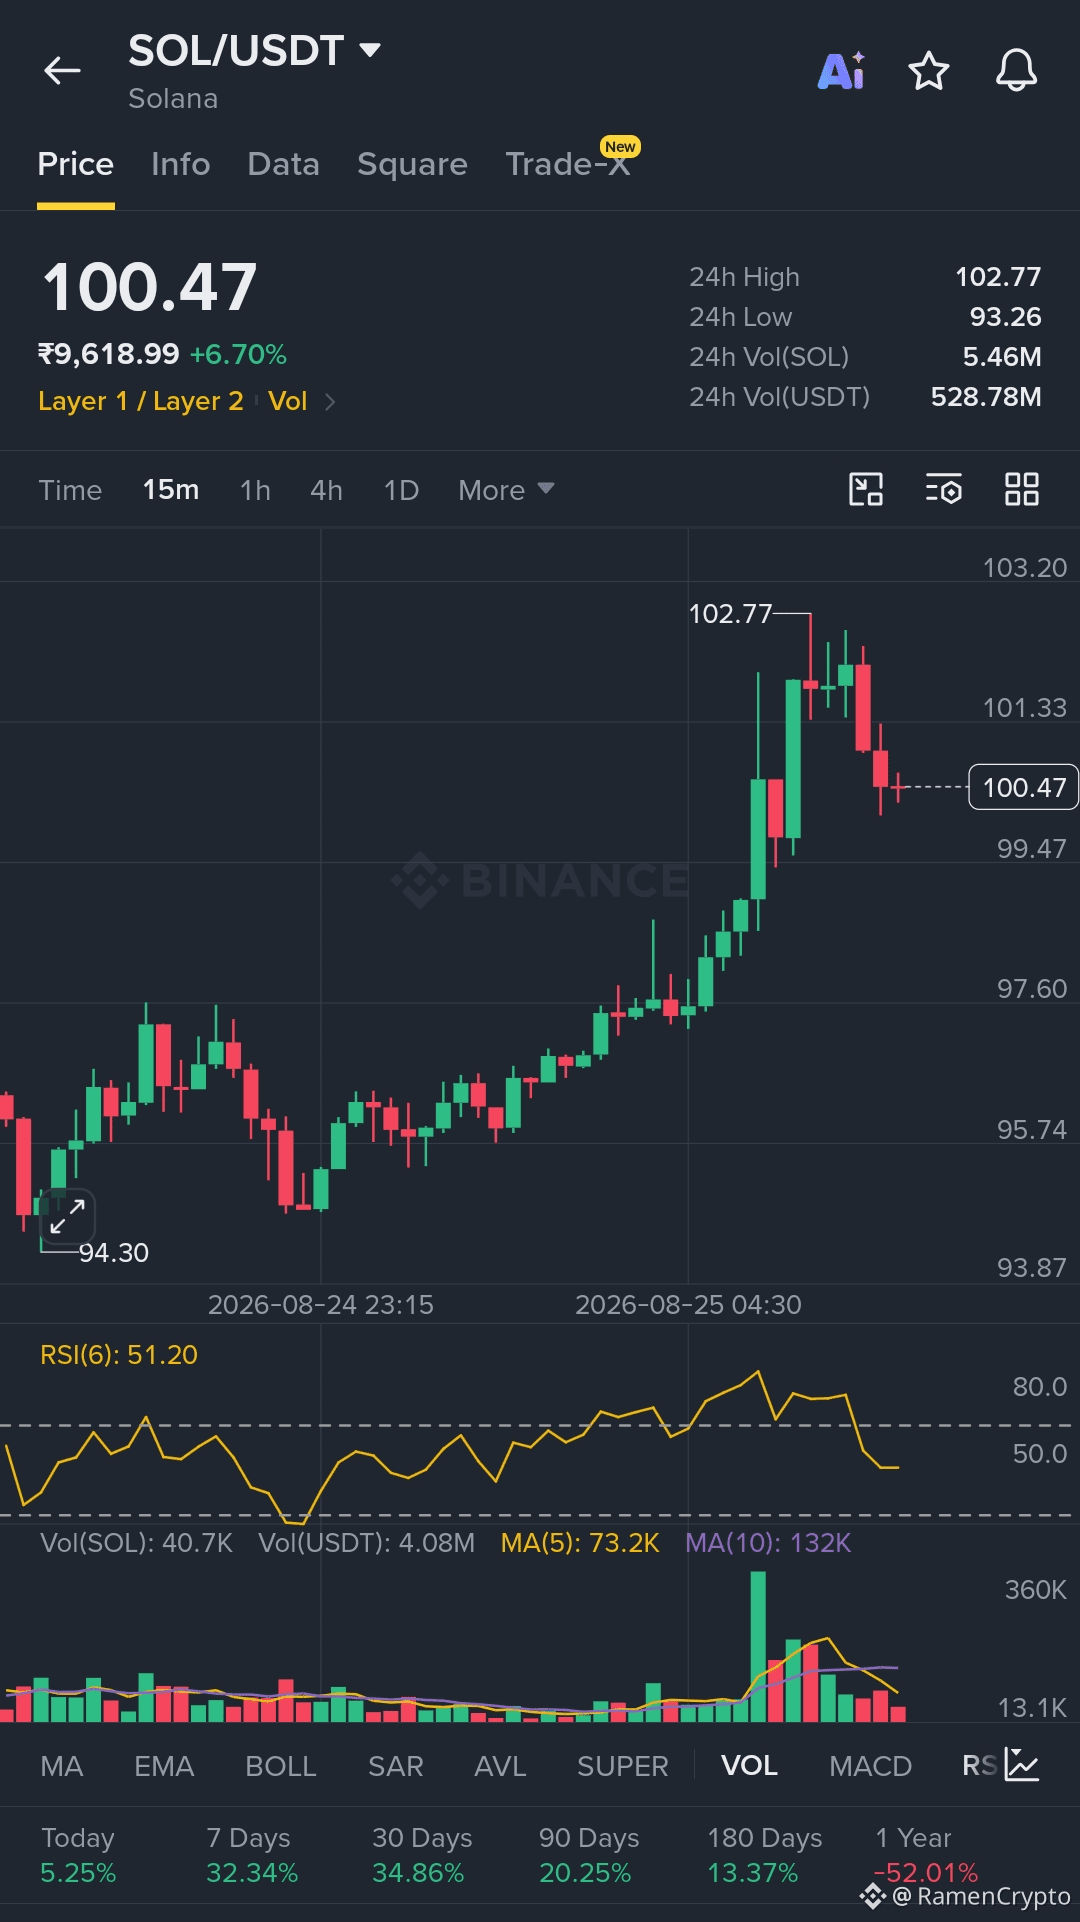Image resolution: width=1080 pixels, height=1922 pixels.
Task: Open the indicator settings chart icon
Action: [1022, 1765]
